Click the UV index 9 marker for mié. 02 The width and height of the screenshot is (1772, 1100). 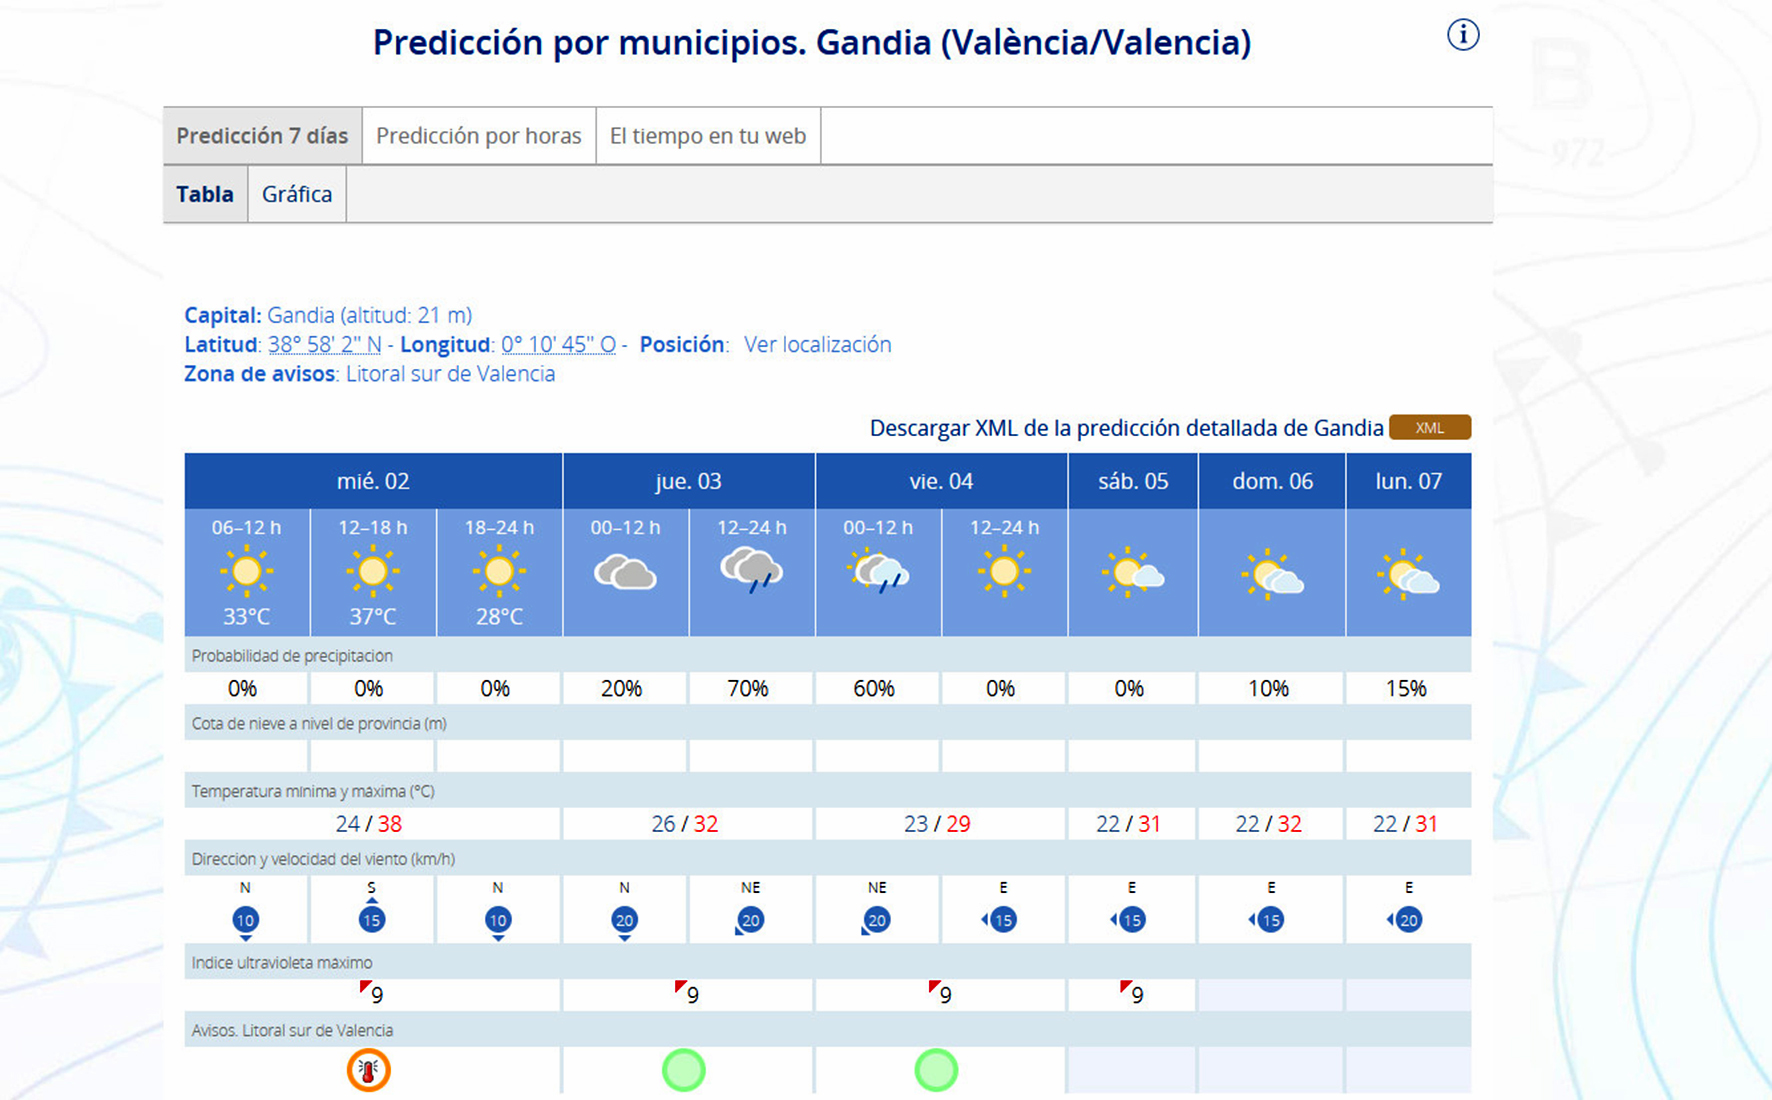point(372,993)
